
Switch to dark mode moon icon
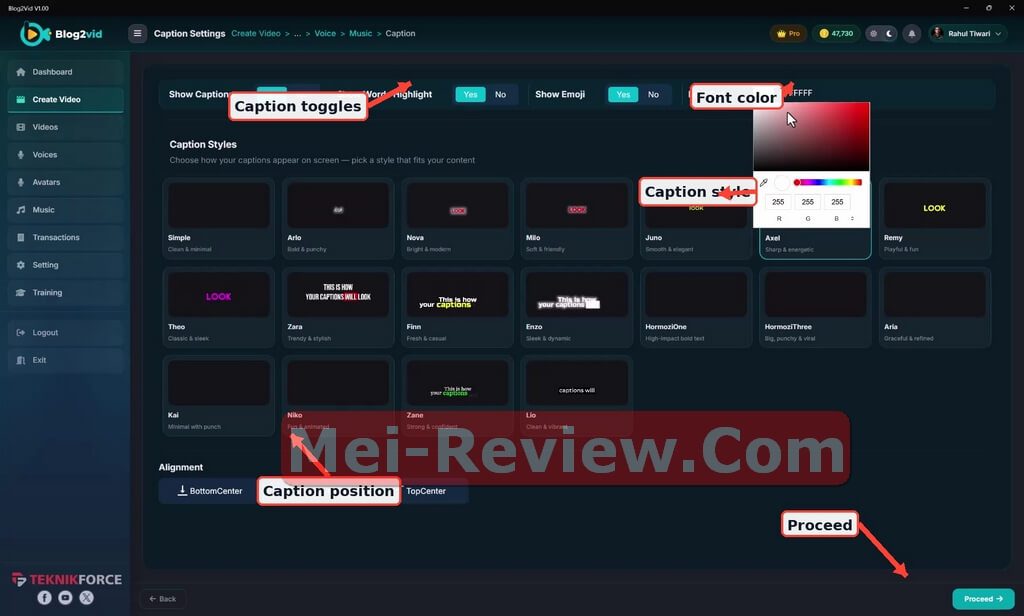tap(889, 33)
